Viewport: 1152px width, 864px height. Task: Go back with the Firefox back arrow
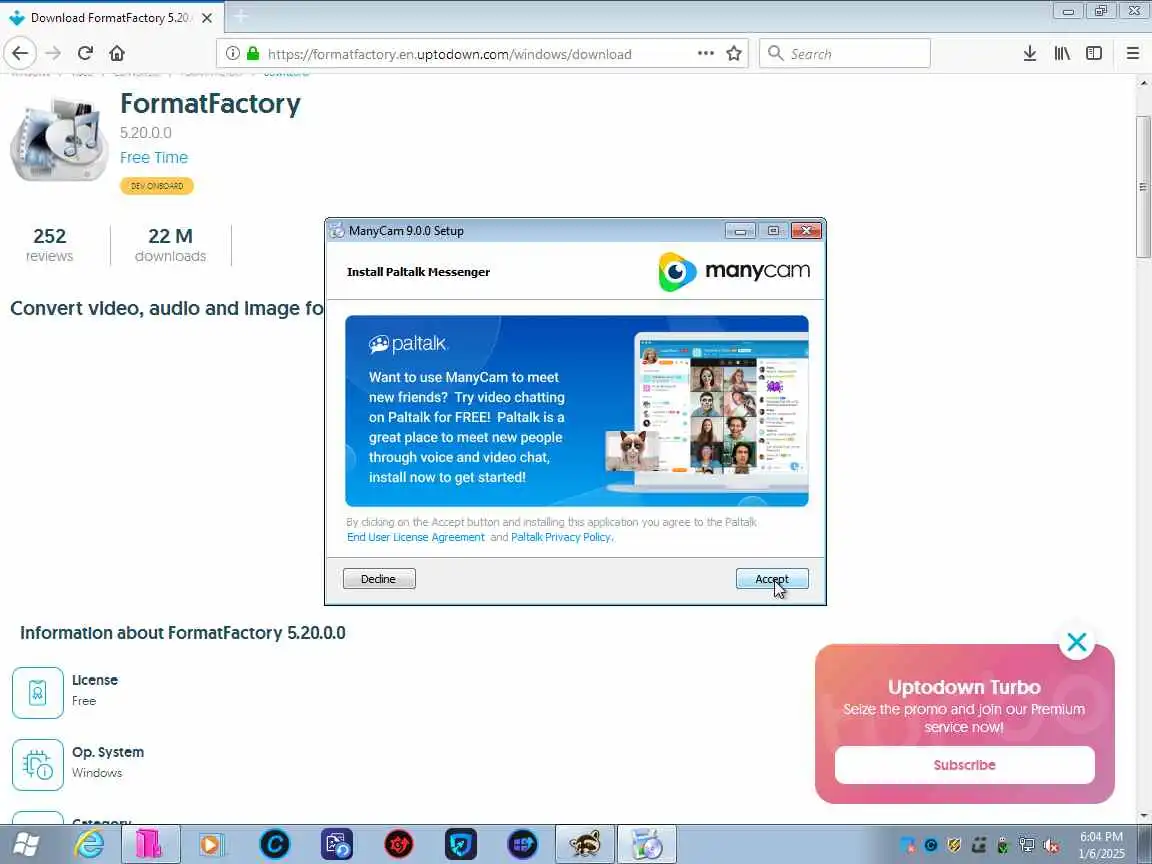pos(20,53)
